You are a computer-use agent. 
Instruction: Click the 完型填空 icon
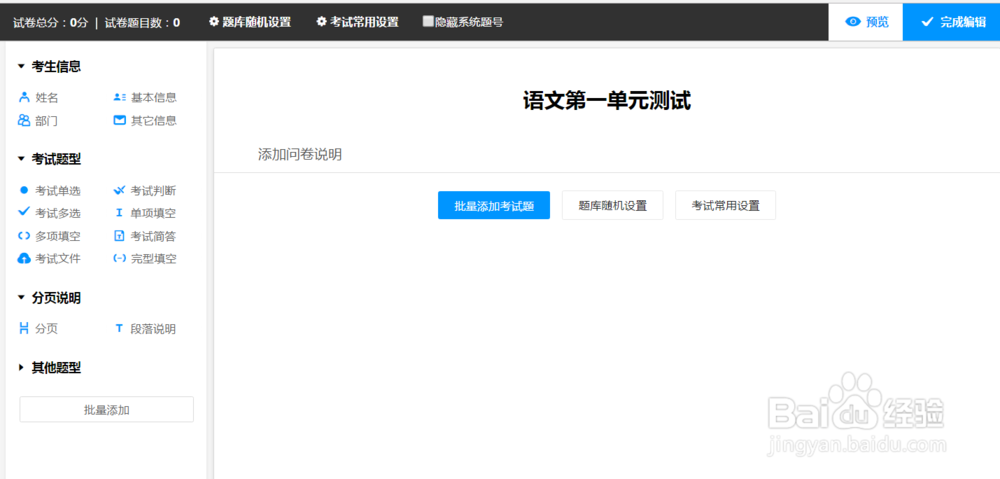tap(119, 258)
